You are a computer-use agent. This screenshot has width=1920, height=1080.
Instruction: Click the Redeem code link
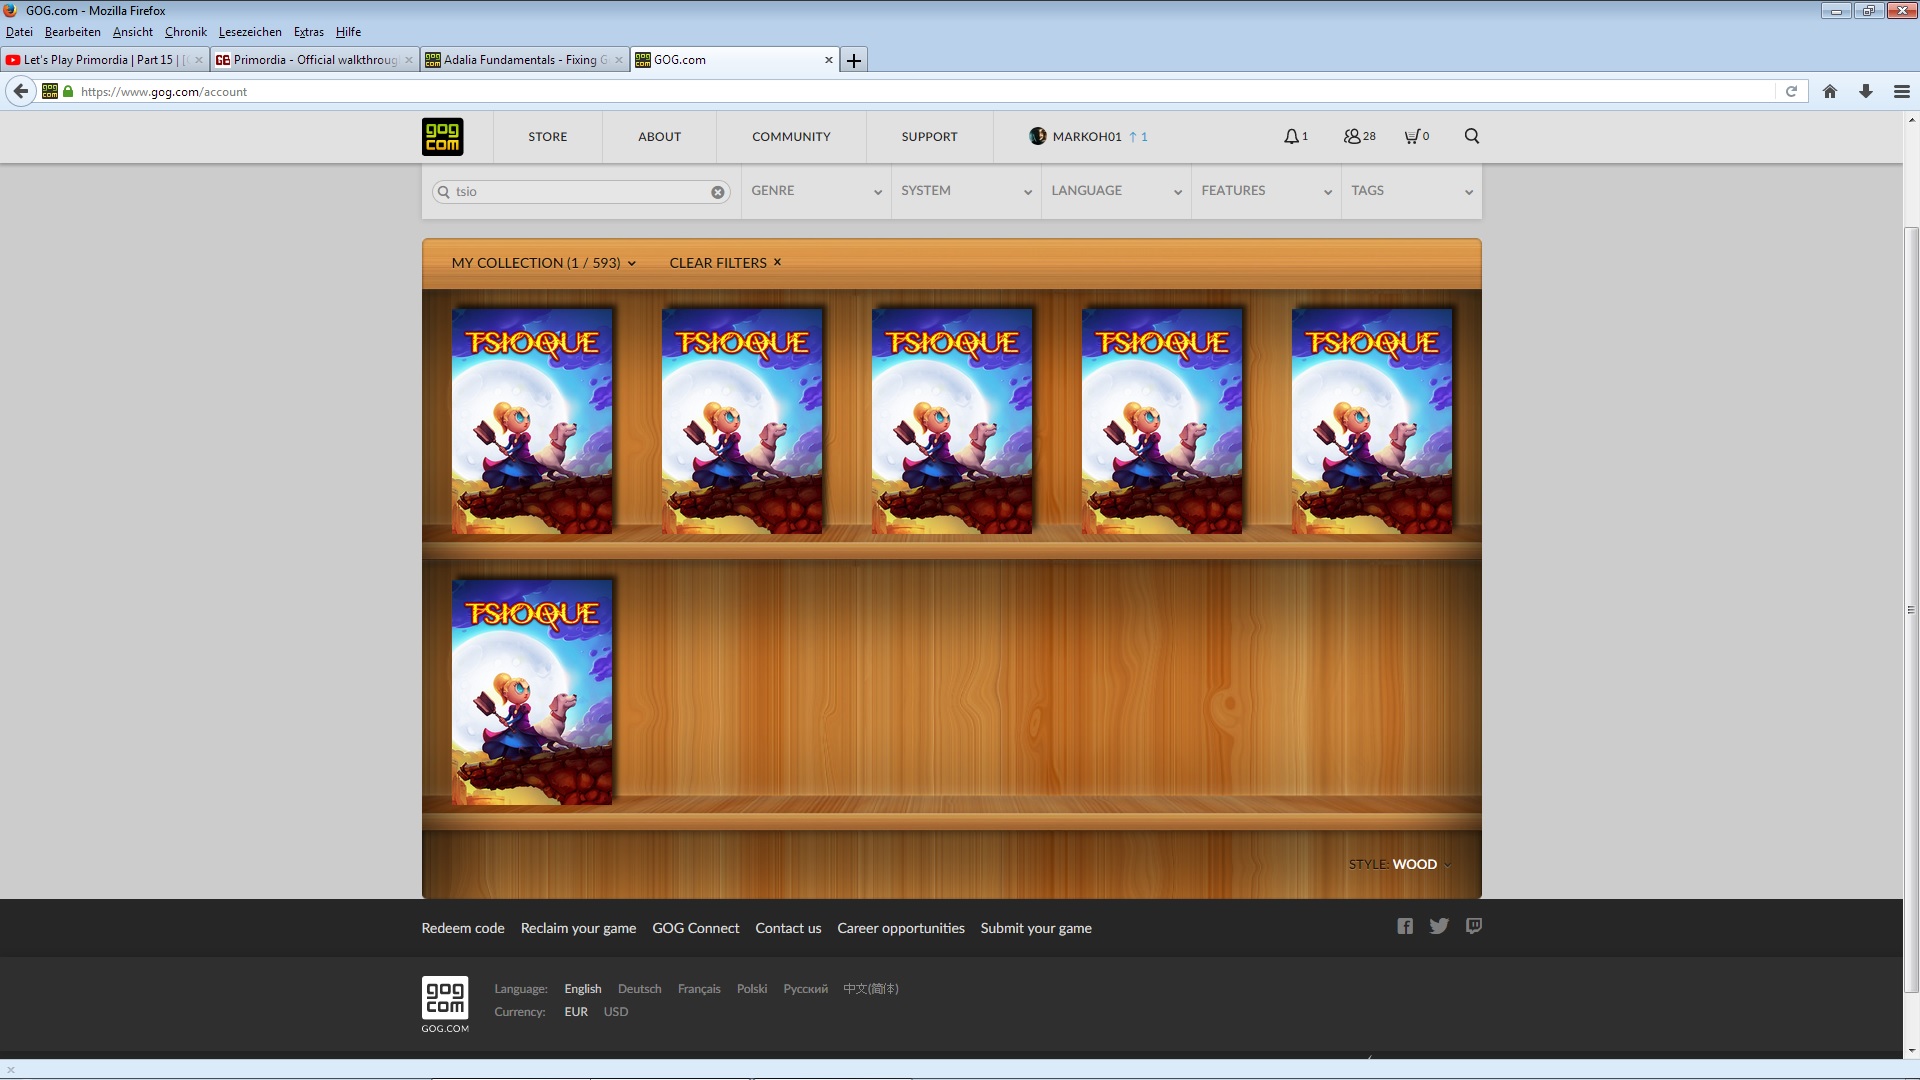tap(463, 928)
